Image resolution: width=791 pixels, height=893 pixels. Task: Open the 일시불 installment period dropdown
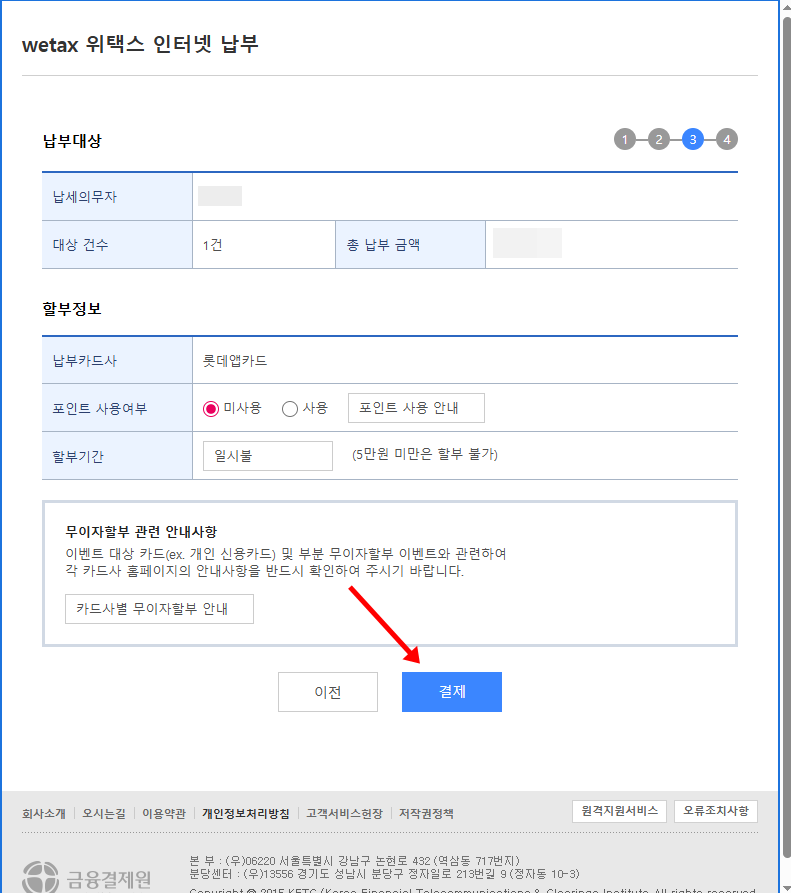click(x=268, y=456)
